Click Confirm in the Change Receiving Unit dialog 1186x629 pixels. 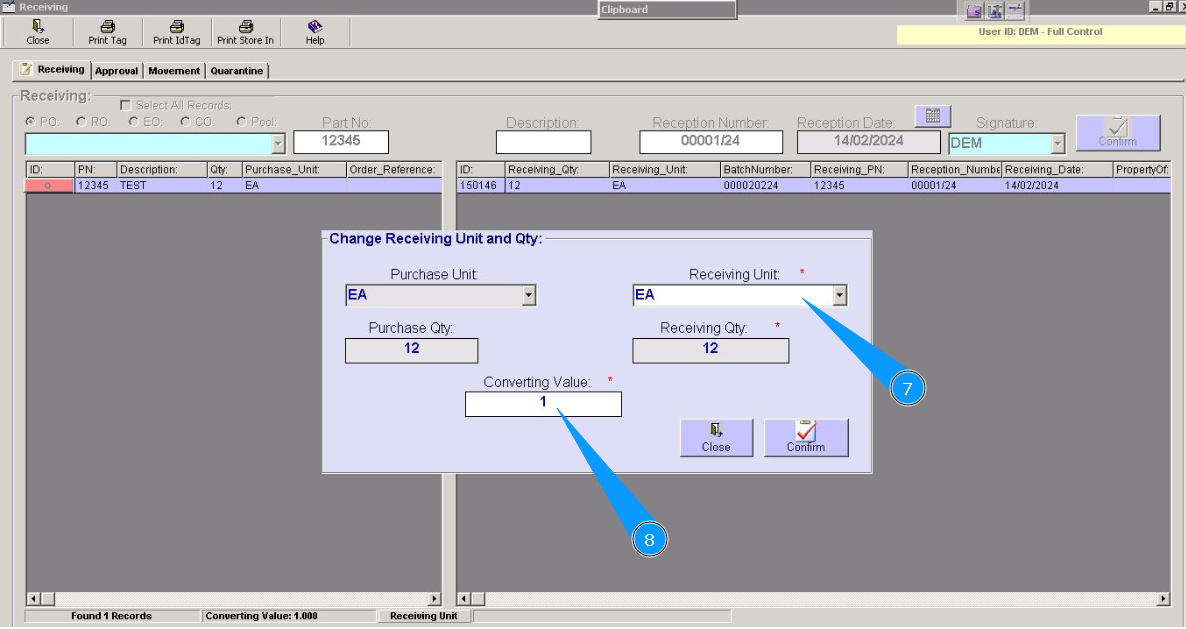pos(806,438)
